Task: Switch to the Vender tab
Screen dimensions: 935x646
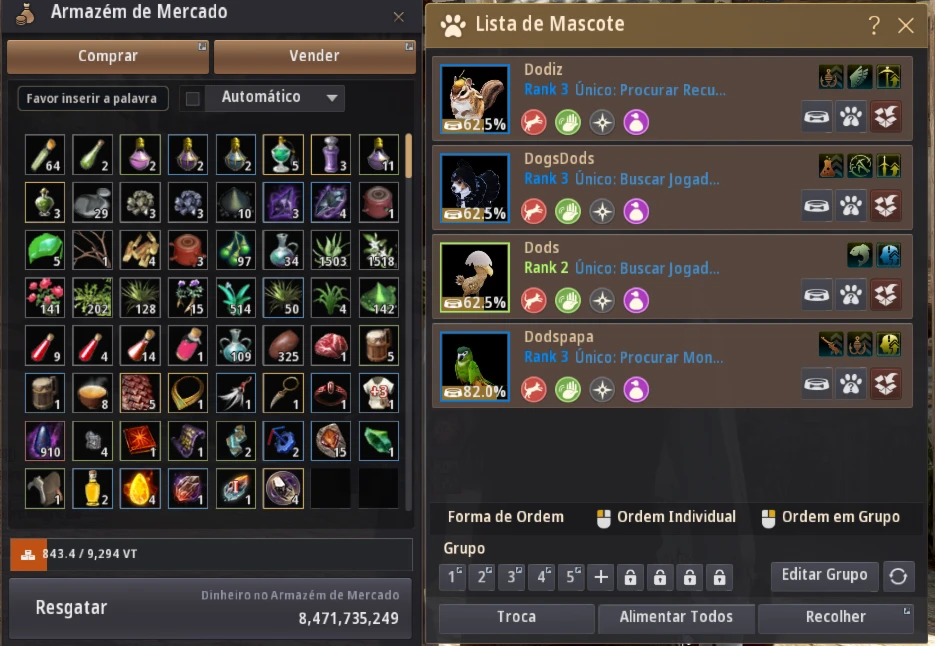Action: pyautogui.click(x=314, y=56)
